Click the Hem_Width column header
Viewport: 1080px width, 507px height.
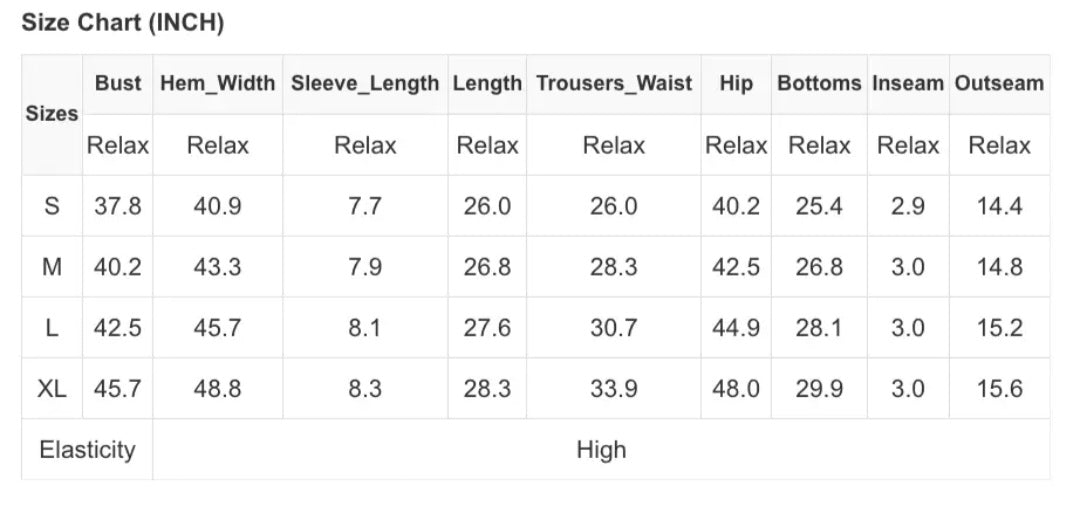217,84
